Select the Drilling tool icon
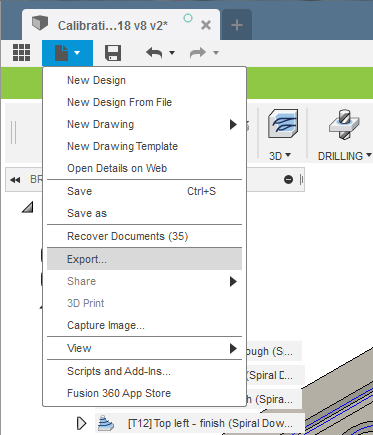 click(344, 124)
